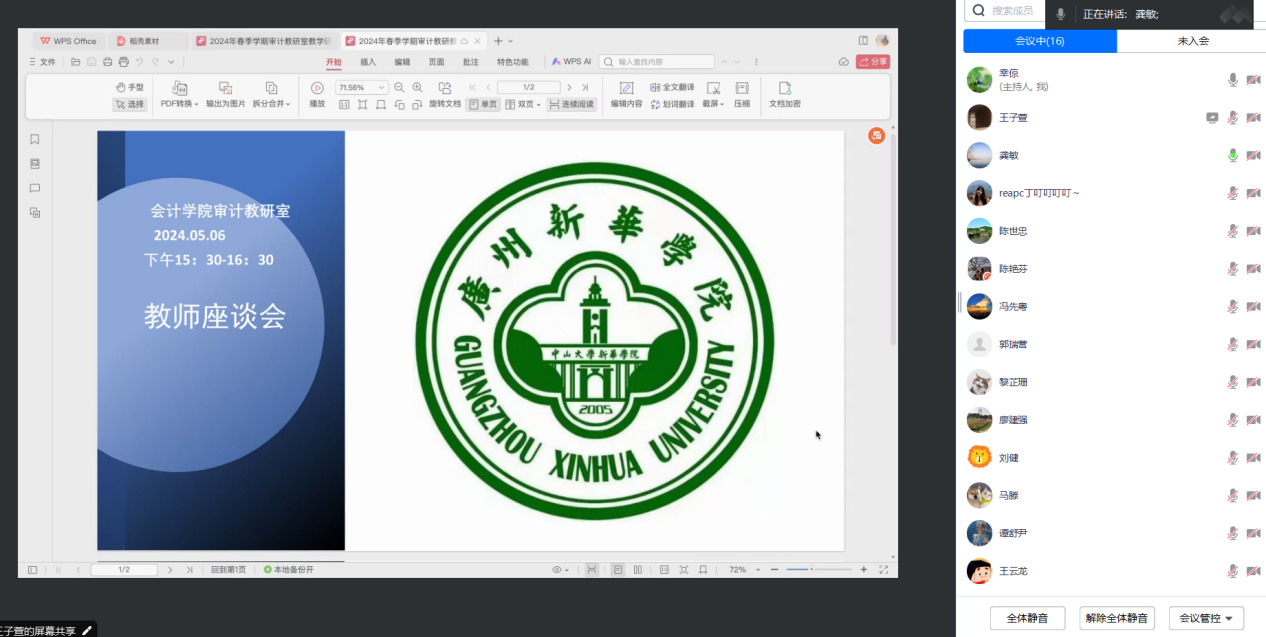Toggle single page (单页) view
The width and height of the screenshot is (1266, 637).
[483, 104]
